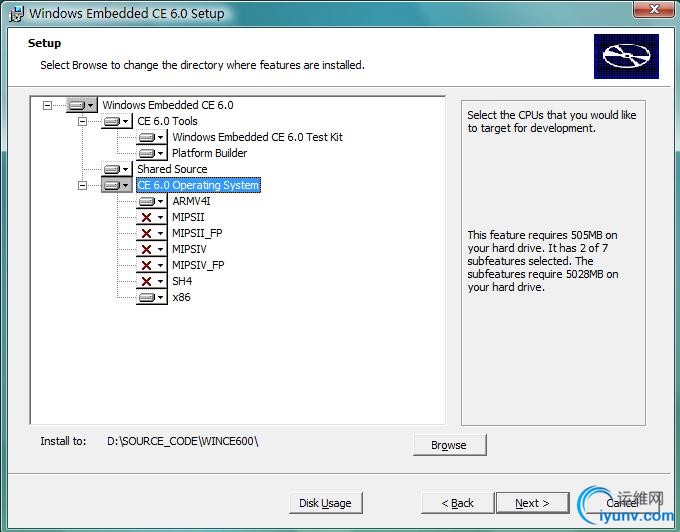The image size is (680, 532).
Task: Click the setup installer icon in title bar
Action: click(x=16, y=13)
